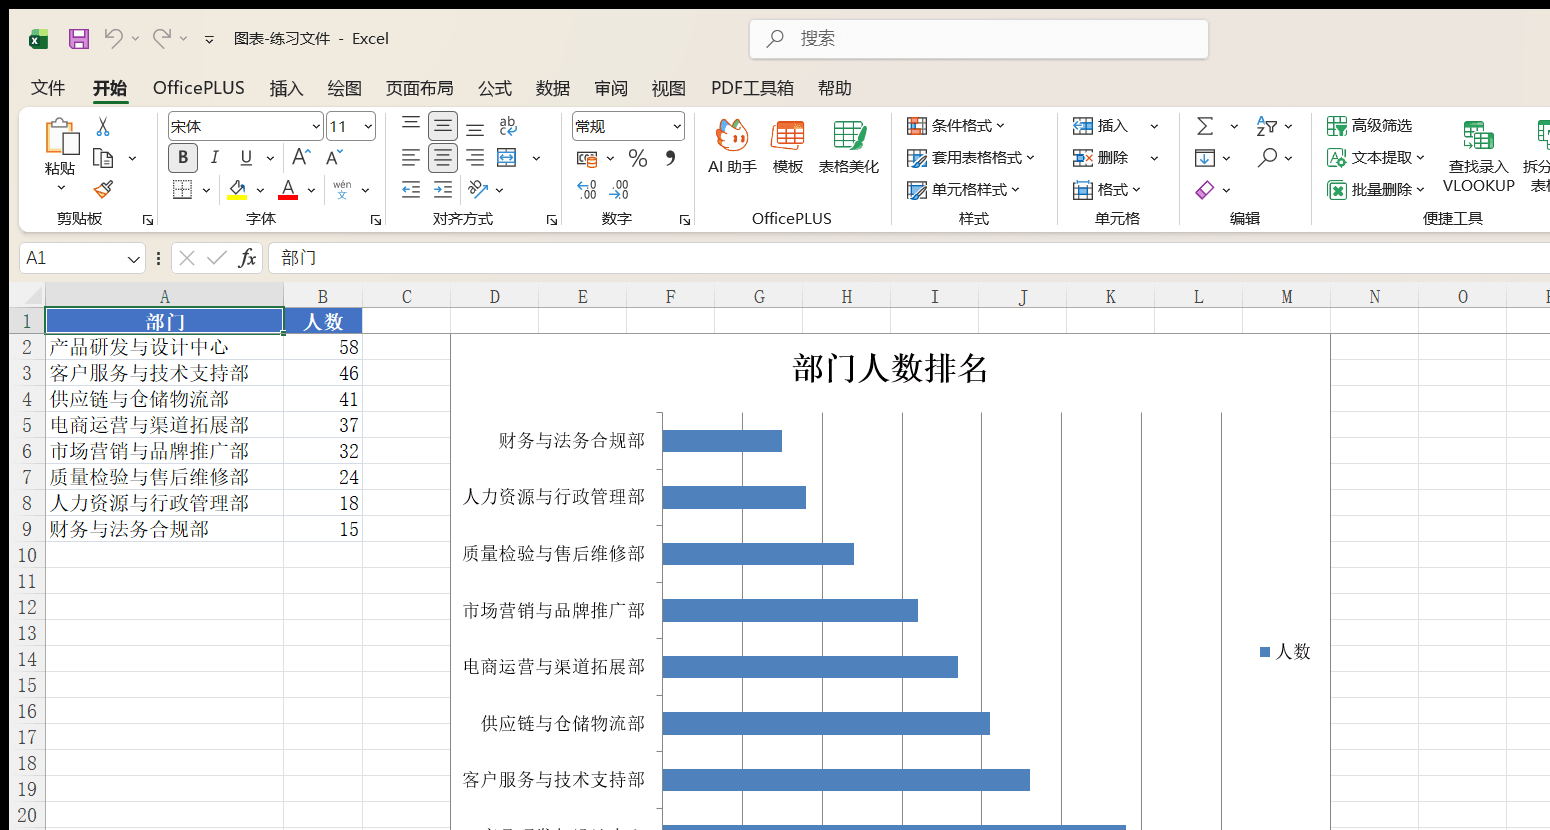The image size is (1550, 830).
Task: Increase the indent level
Action: point(443,189)
